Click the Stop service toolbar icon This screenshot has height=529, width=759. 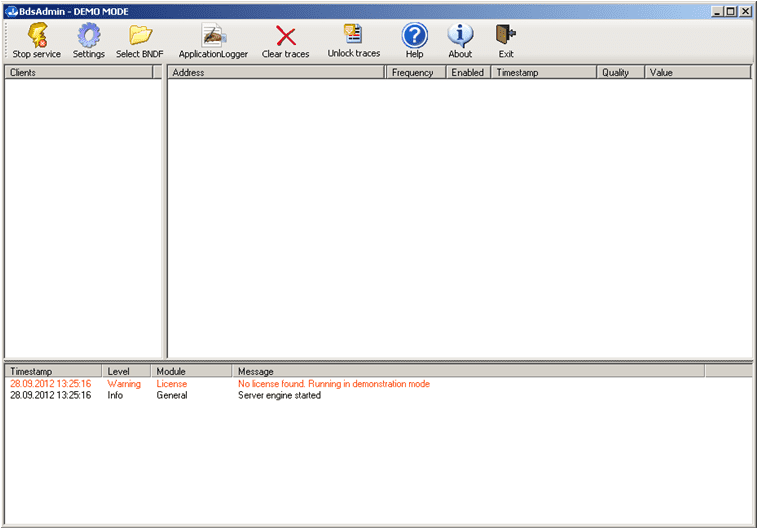(36, 37)
